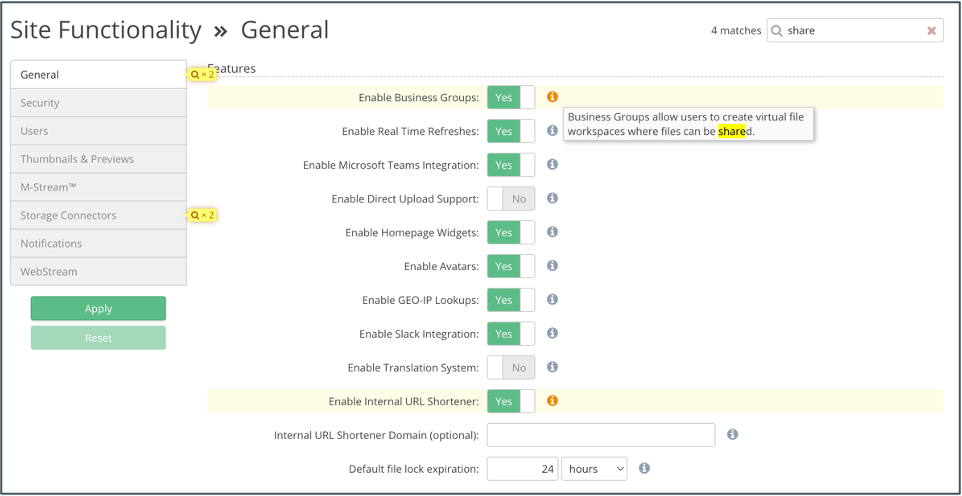The height and width of the screenshot is (496, 962).
Task: Turn on Enable Direct Upload Support
Action: (x=511, y=199)
